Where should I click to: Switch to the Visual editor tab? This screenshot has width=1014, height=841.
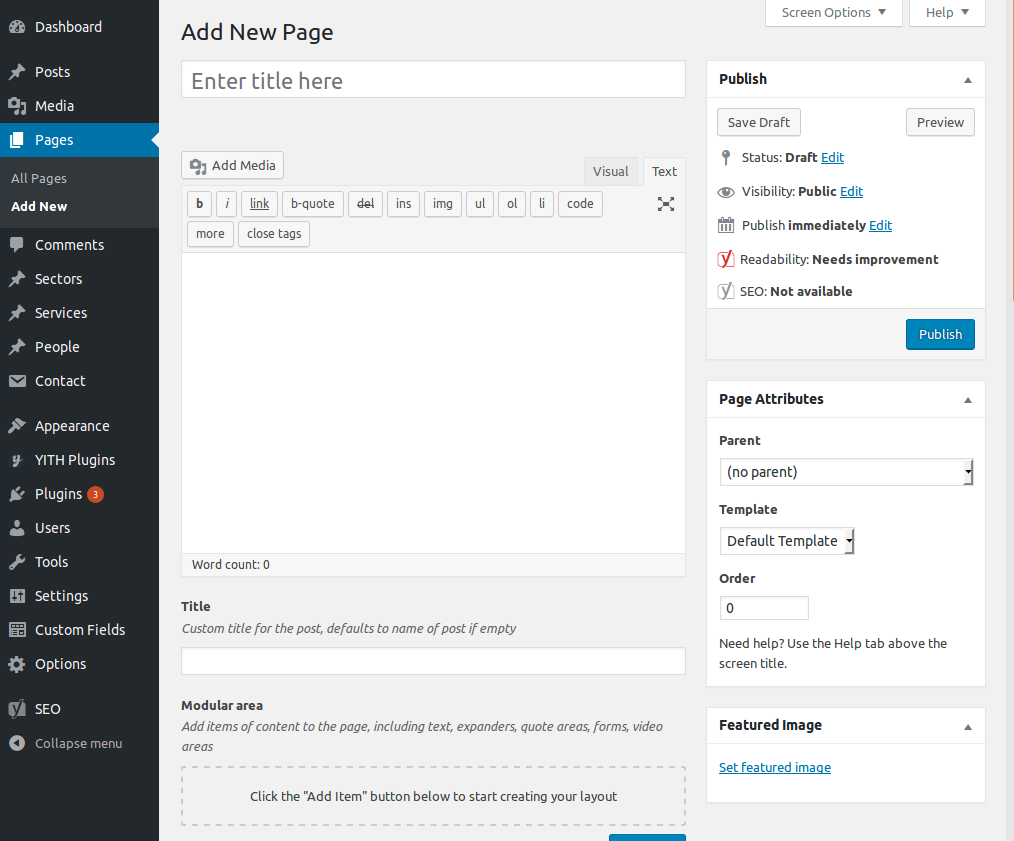[610, 171]
